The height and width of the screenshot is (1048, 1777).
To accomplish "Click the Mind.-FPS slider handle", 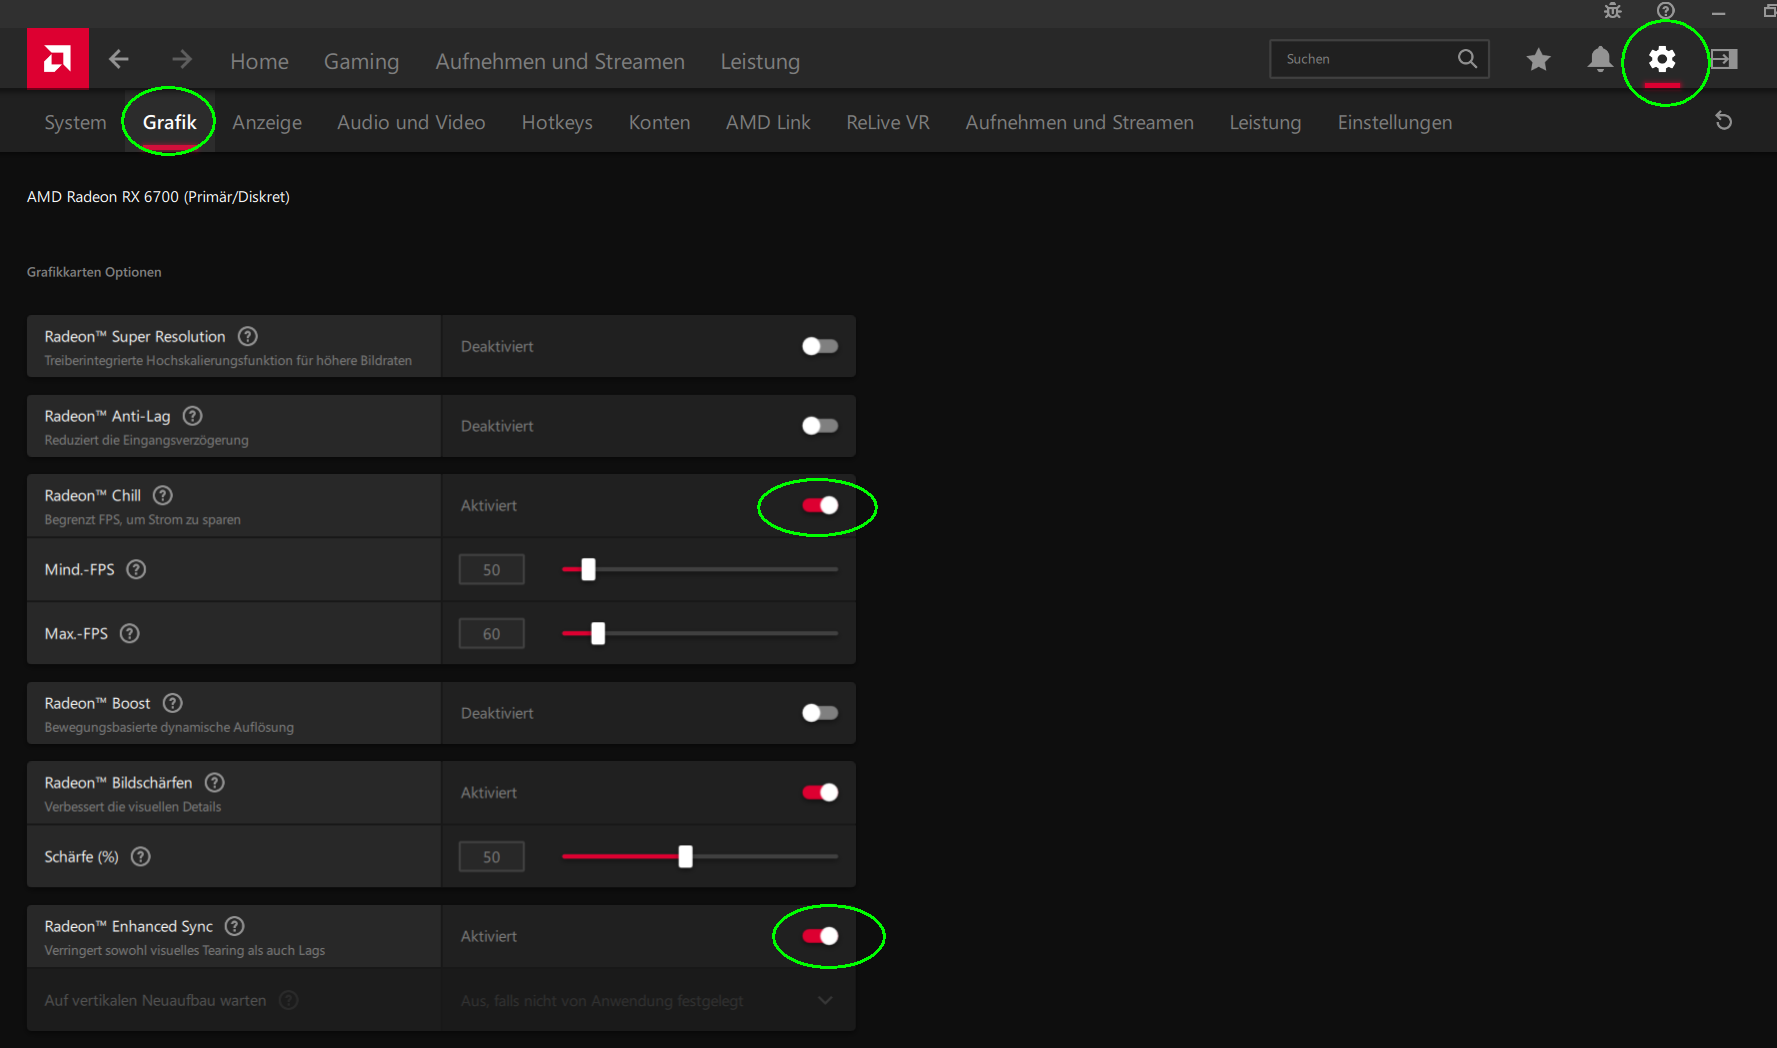I will (x=588, y=569).
